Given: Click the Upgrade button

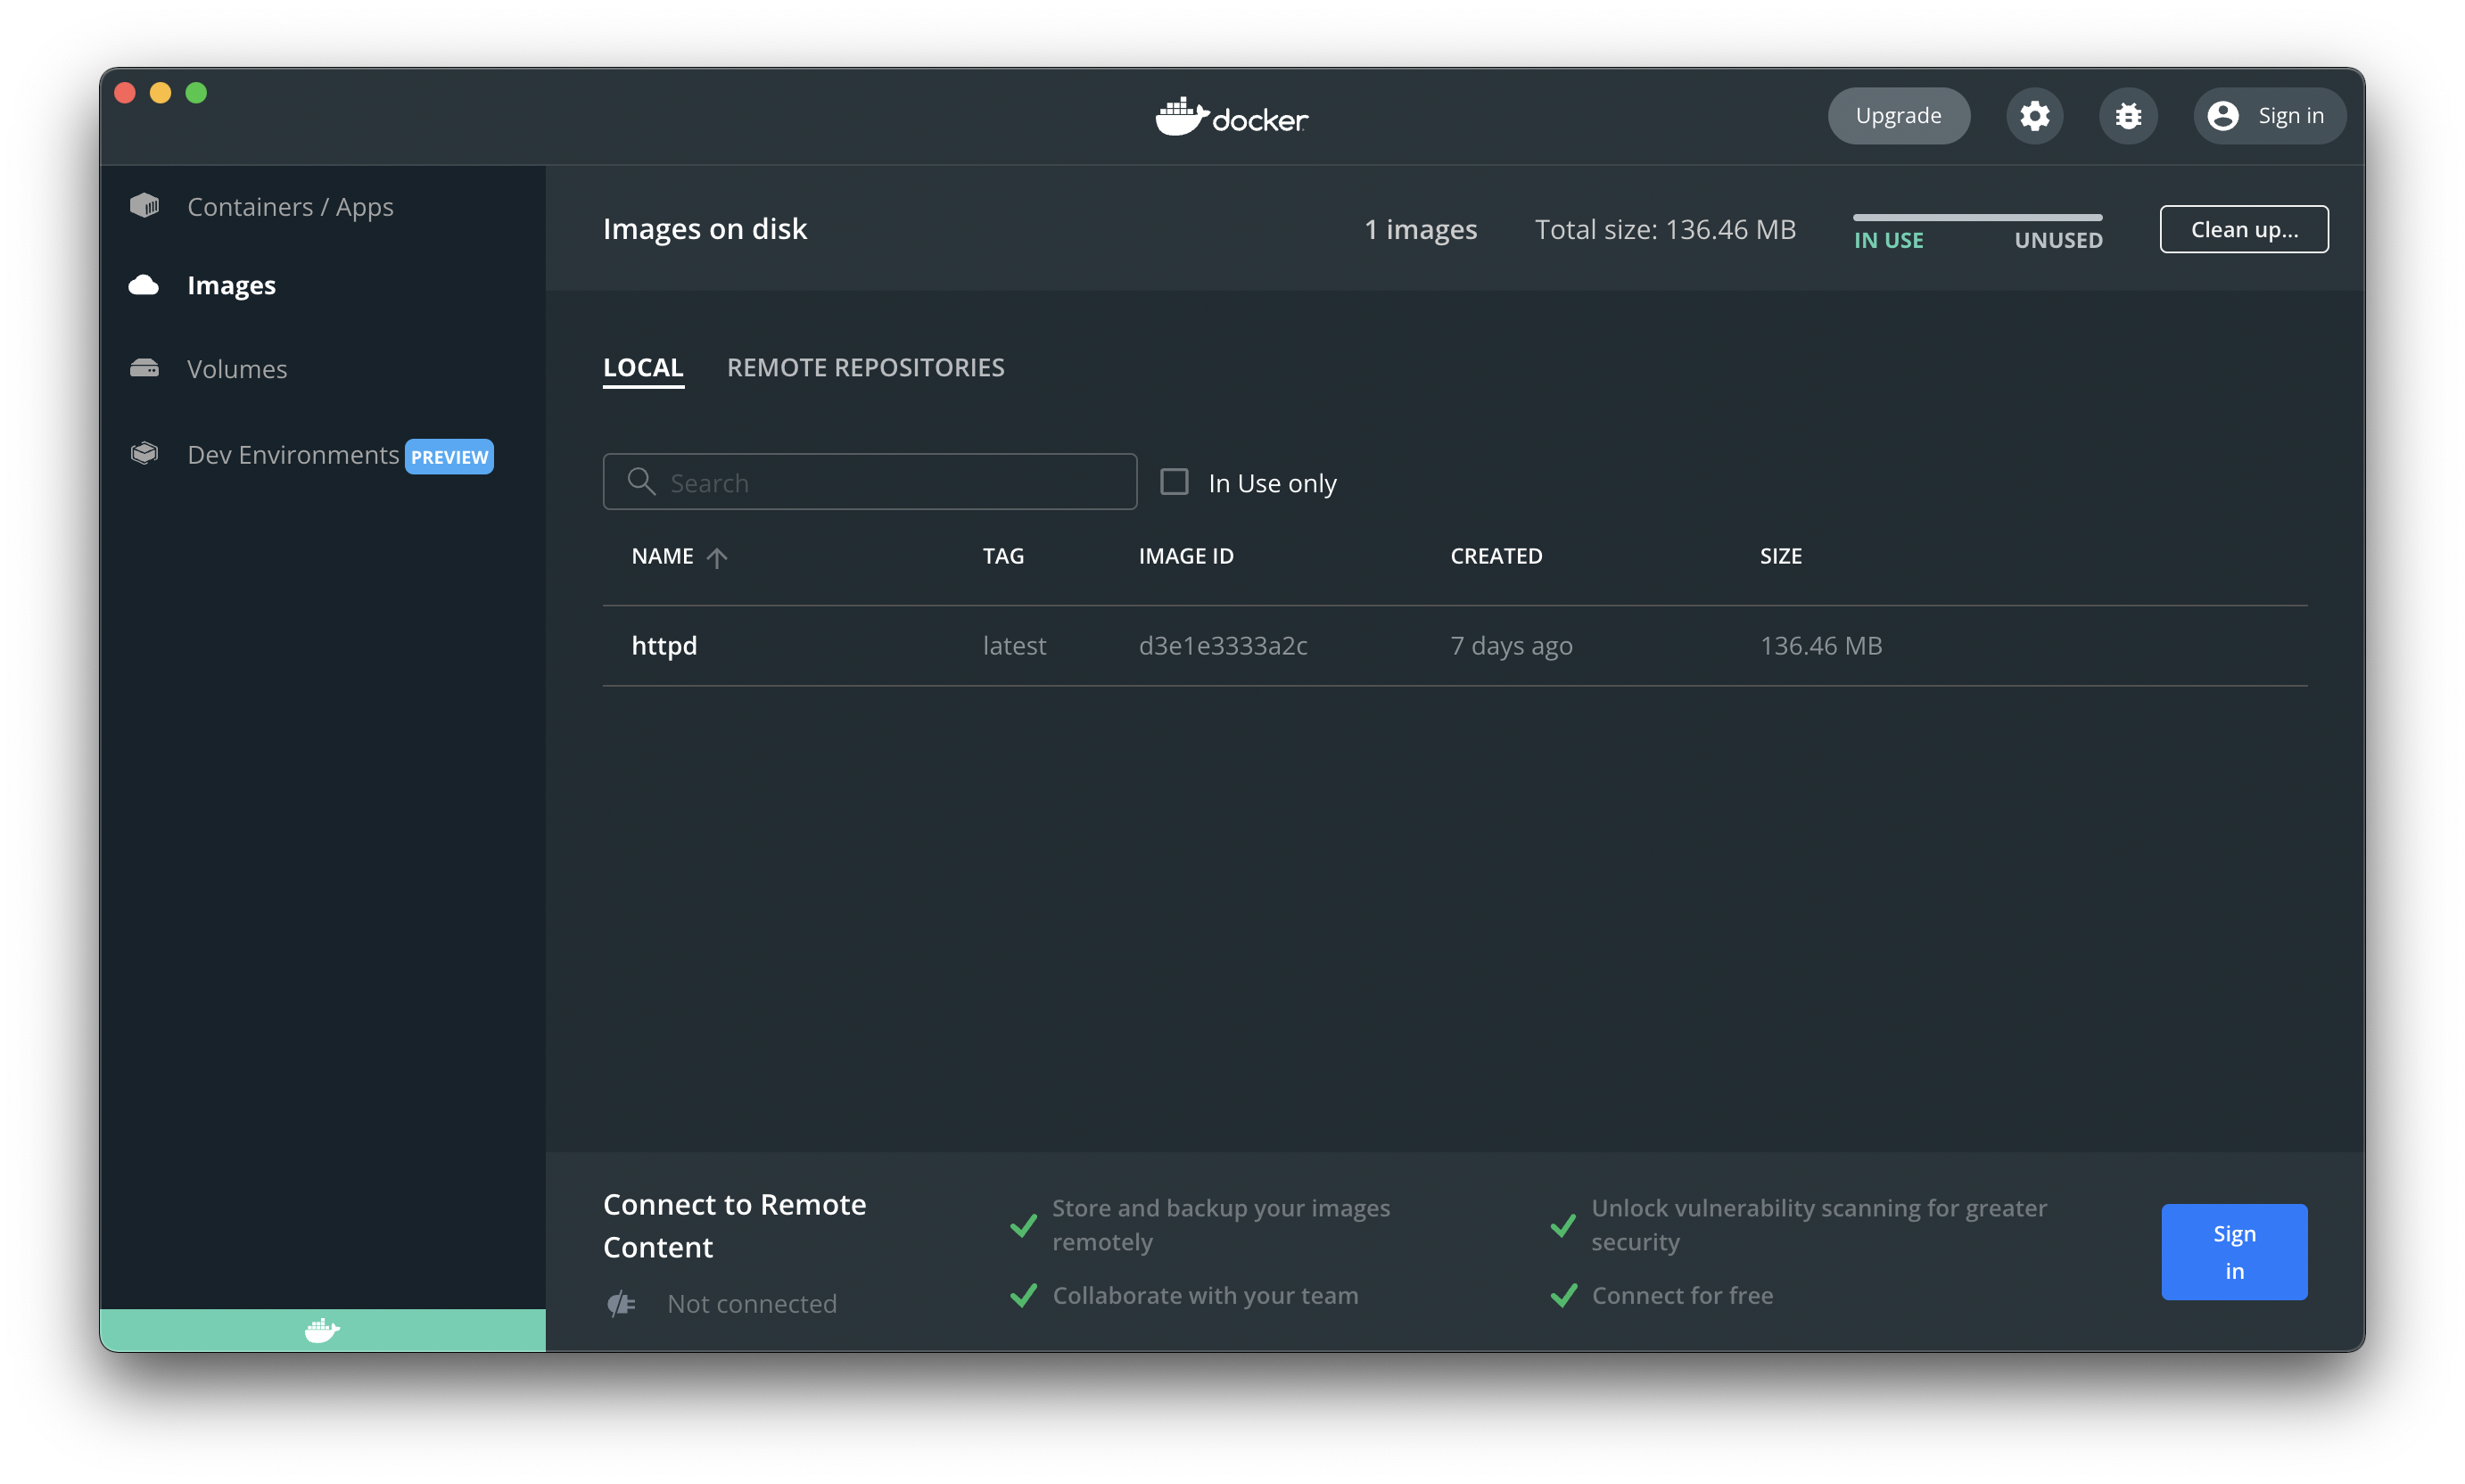Looking at the screenshot, I should (x=1898, y=116).
